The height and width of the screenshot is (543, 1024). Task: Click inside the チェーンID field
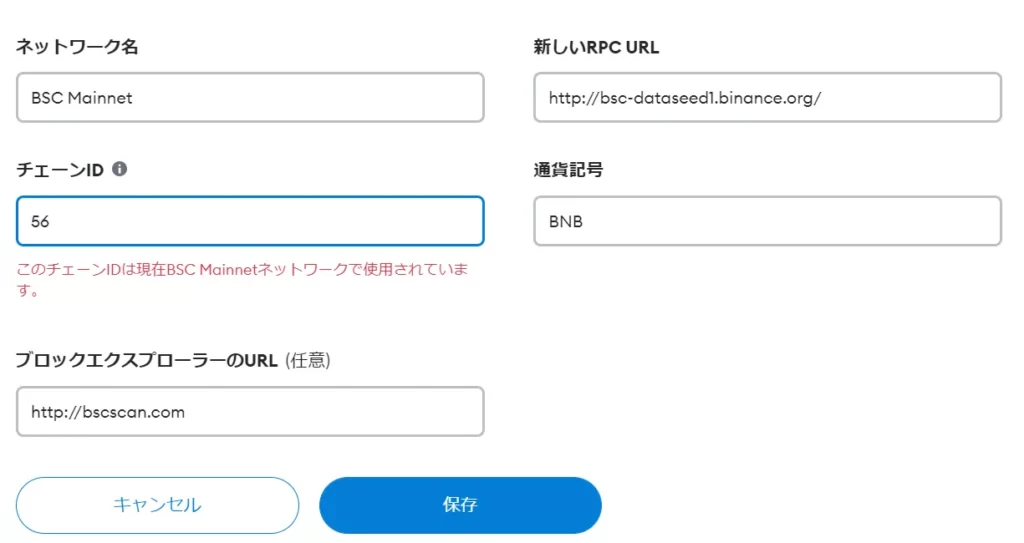[250, 221]
